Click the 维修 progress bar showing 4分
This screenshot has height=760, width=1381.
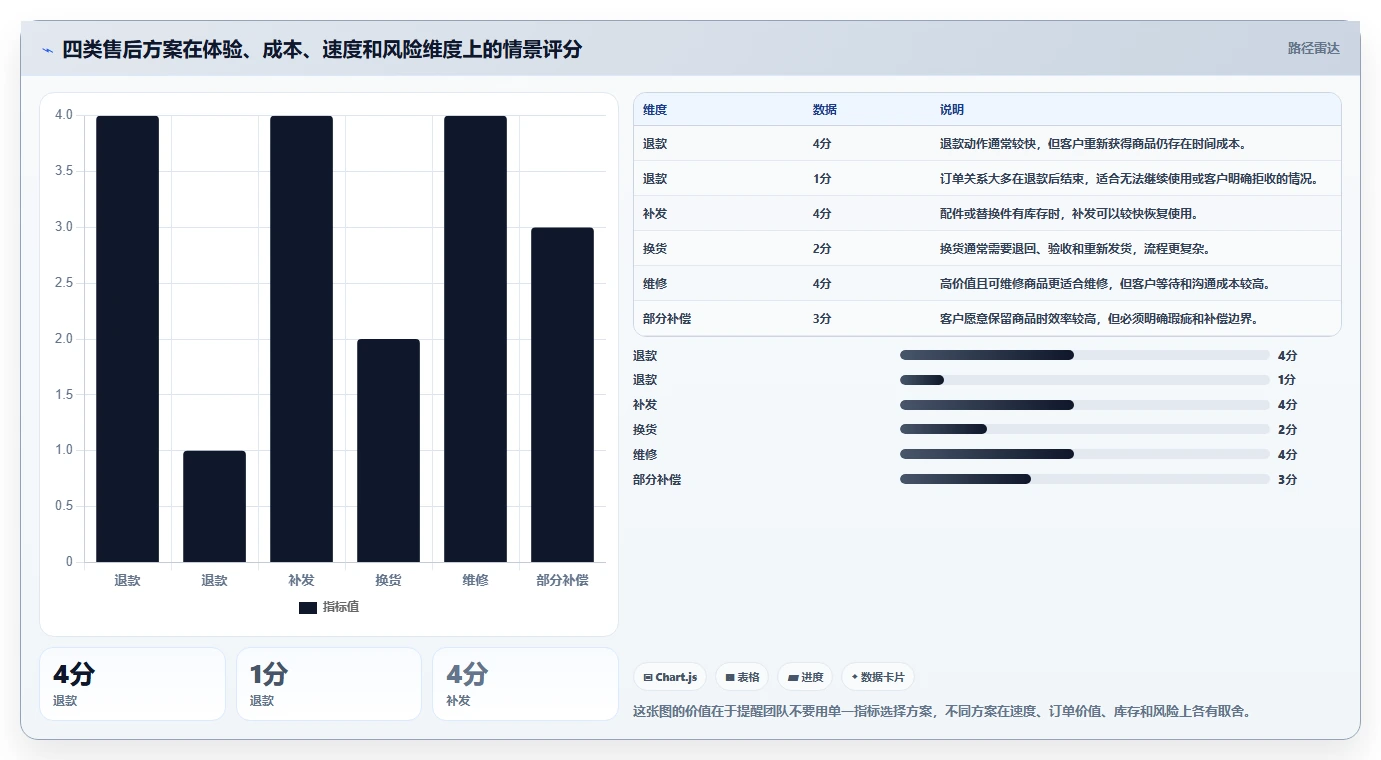point(1084,454)
